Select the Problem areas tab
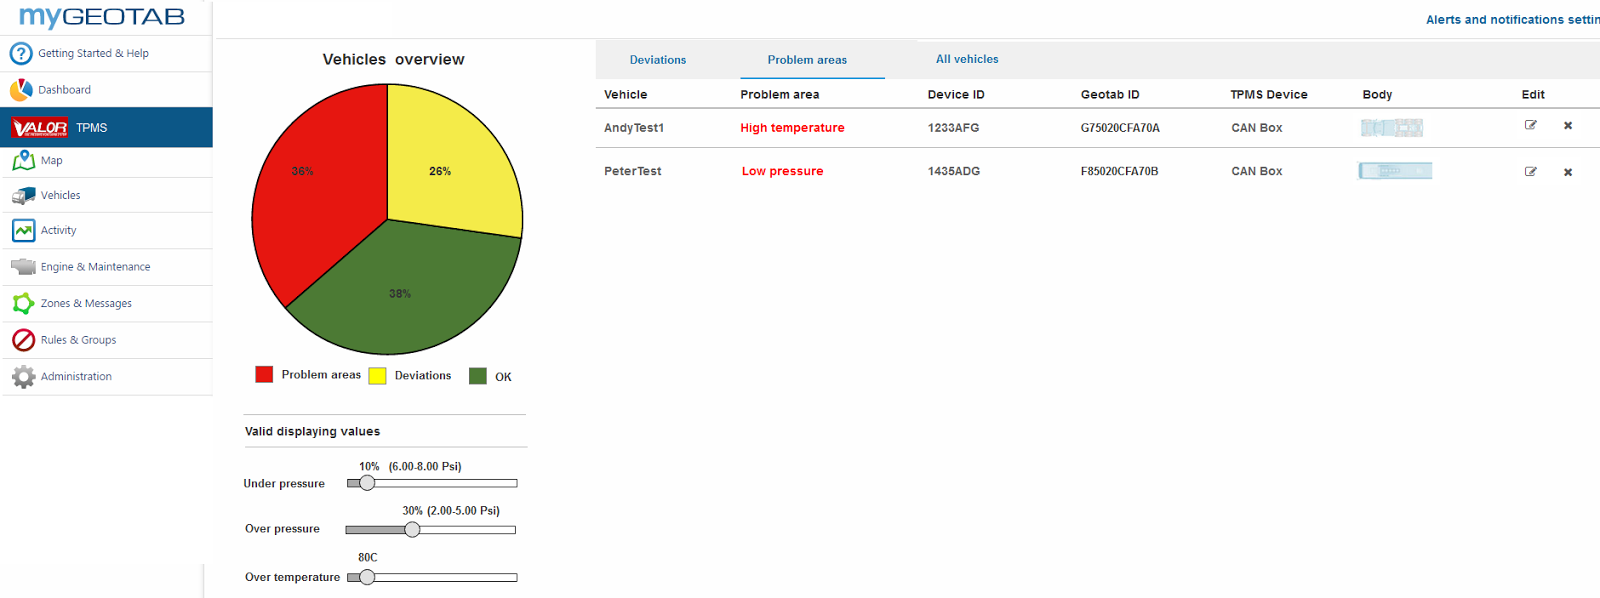 [x=807, y=60]
